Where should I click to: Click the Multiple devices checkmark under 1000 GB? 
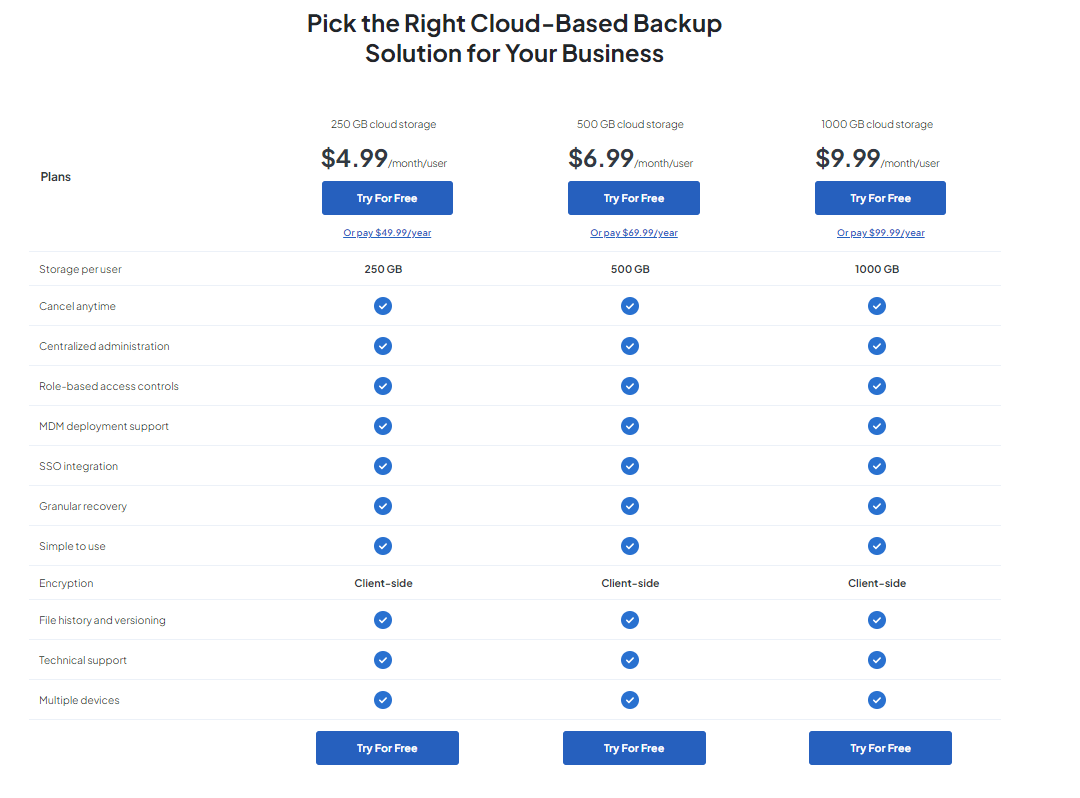click(x=877, y=700)
